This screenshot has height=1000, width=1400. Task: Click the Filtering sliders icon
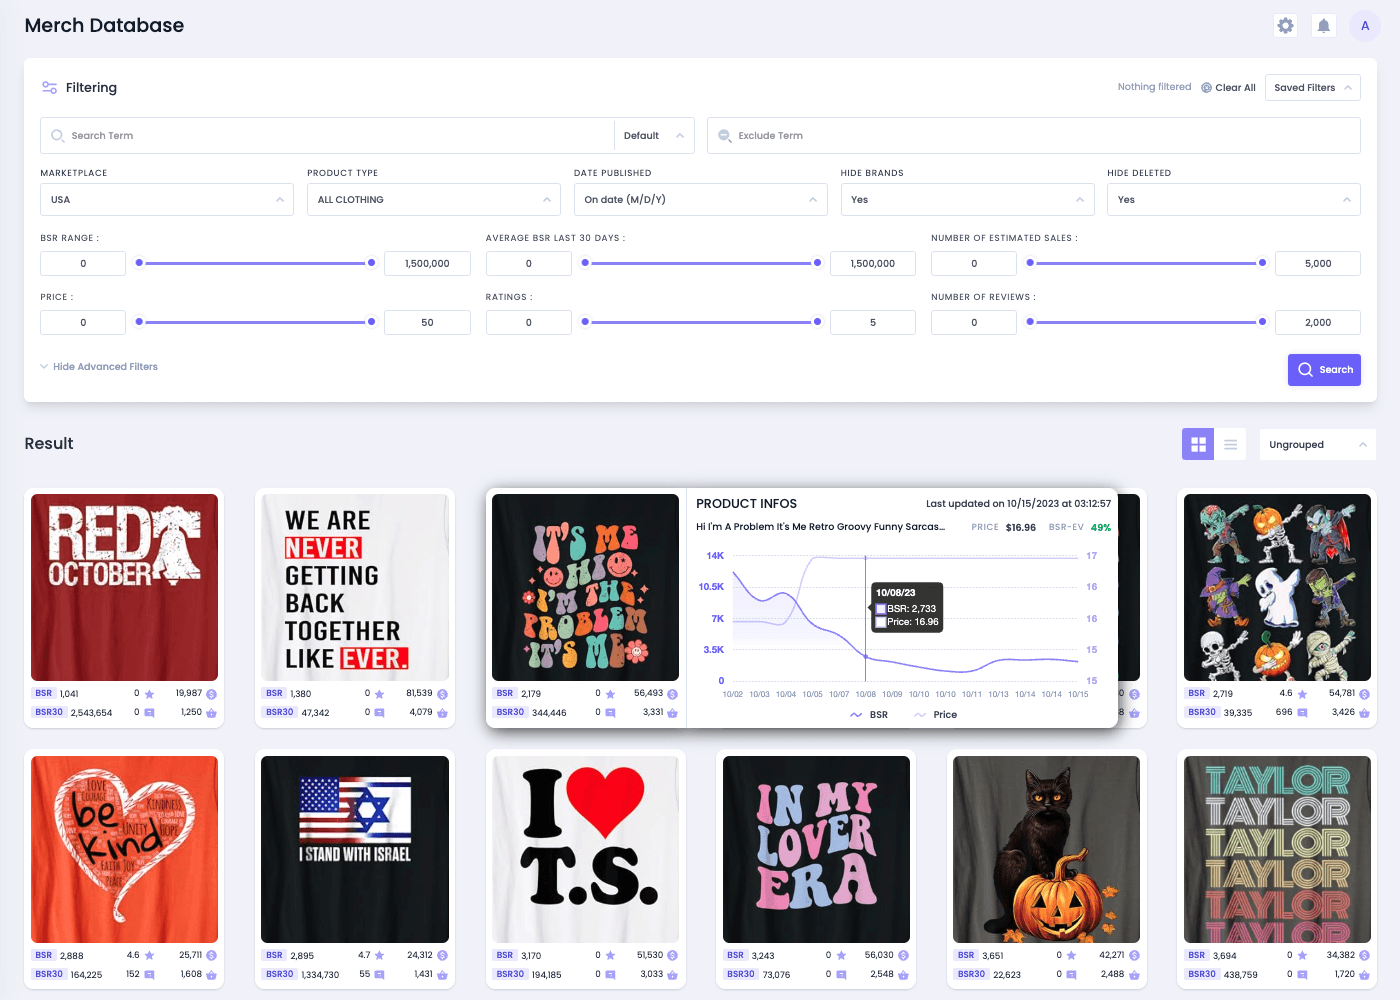[x=49, y=88]
